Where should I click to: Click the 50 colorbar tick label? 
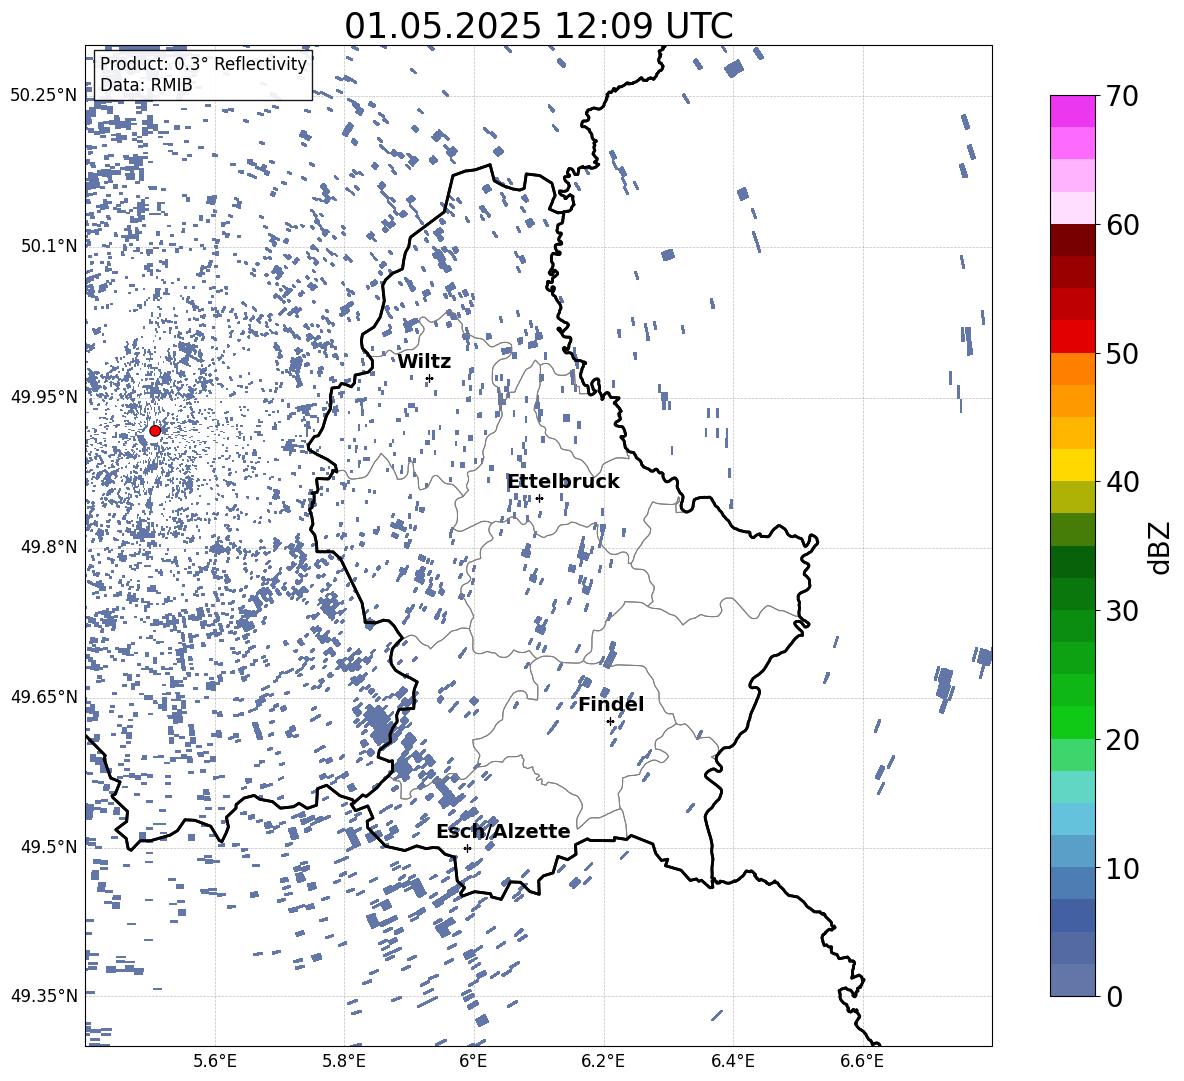1122,354
